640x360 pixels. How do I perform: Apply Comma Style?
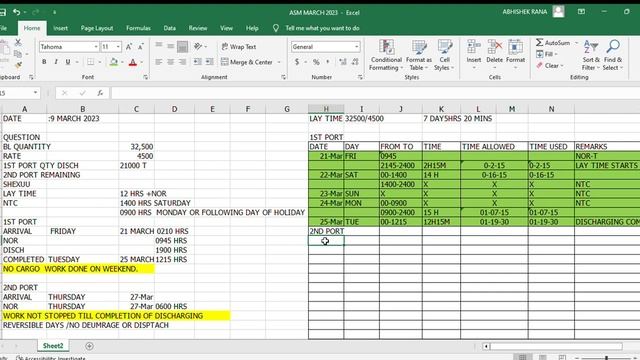(x=328, y=62)
